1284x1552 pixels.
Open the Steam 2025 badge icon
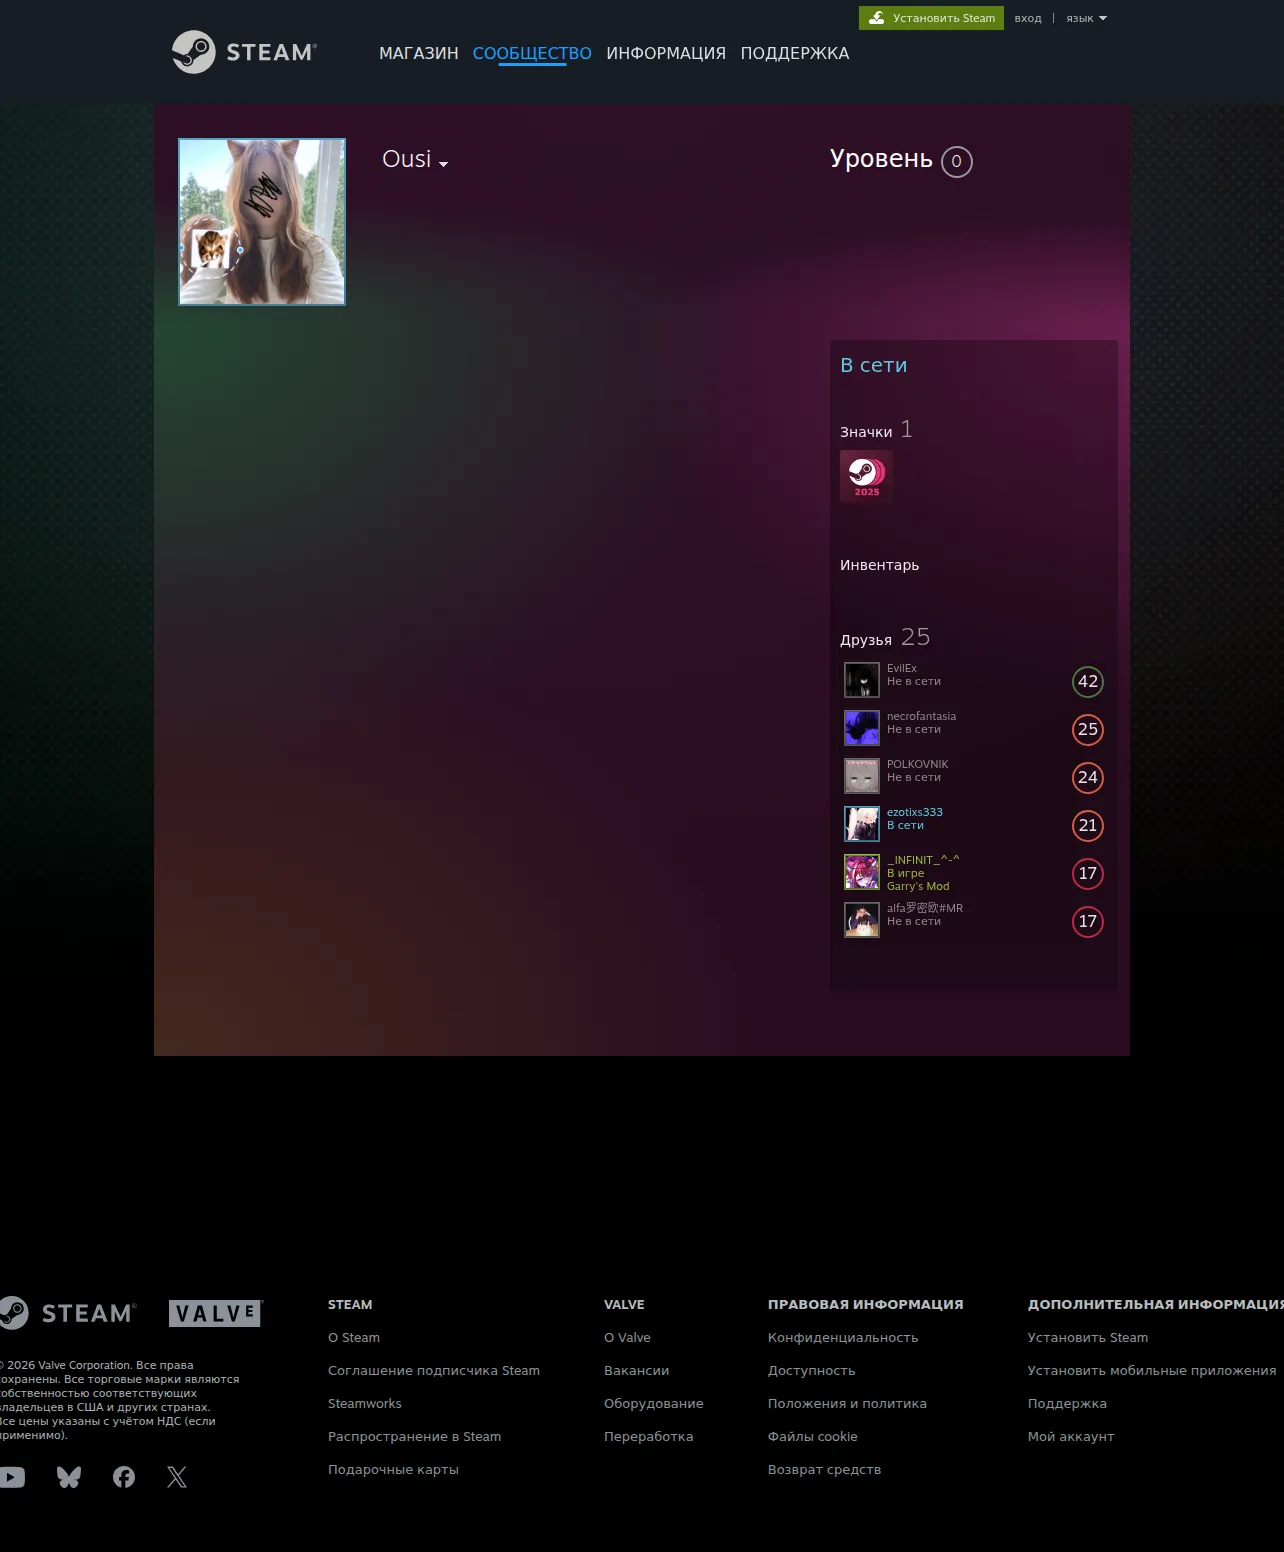point(866,476)
